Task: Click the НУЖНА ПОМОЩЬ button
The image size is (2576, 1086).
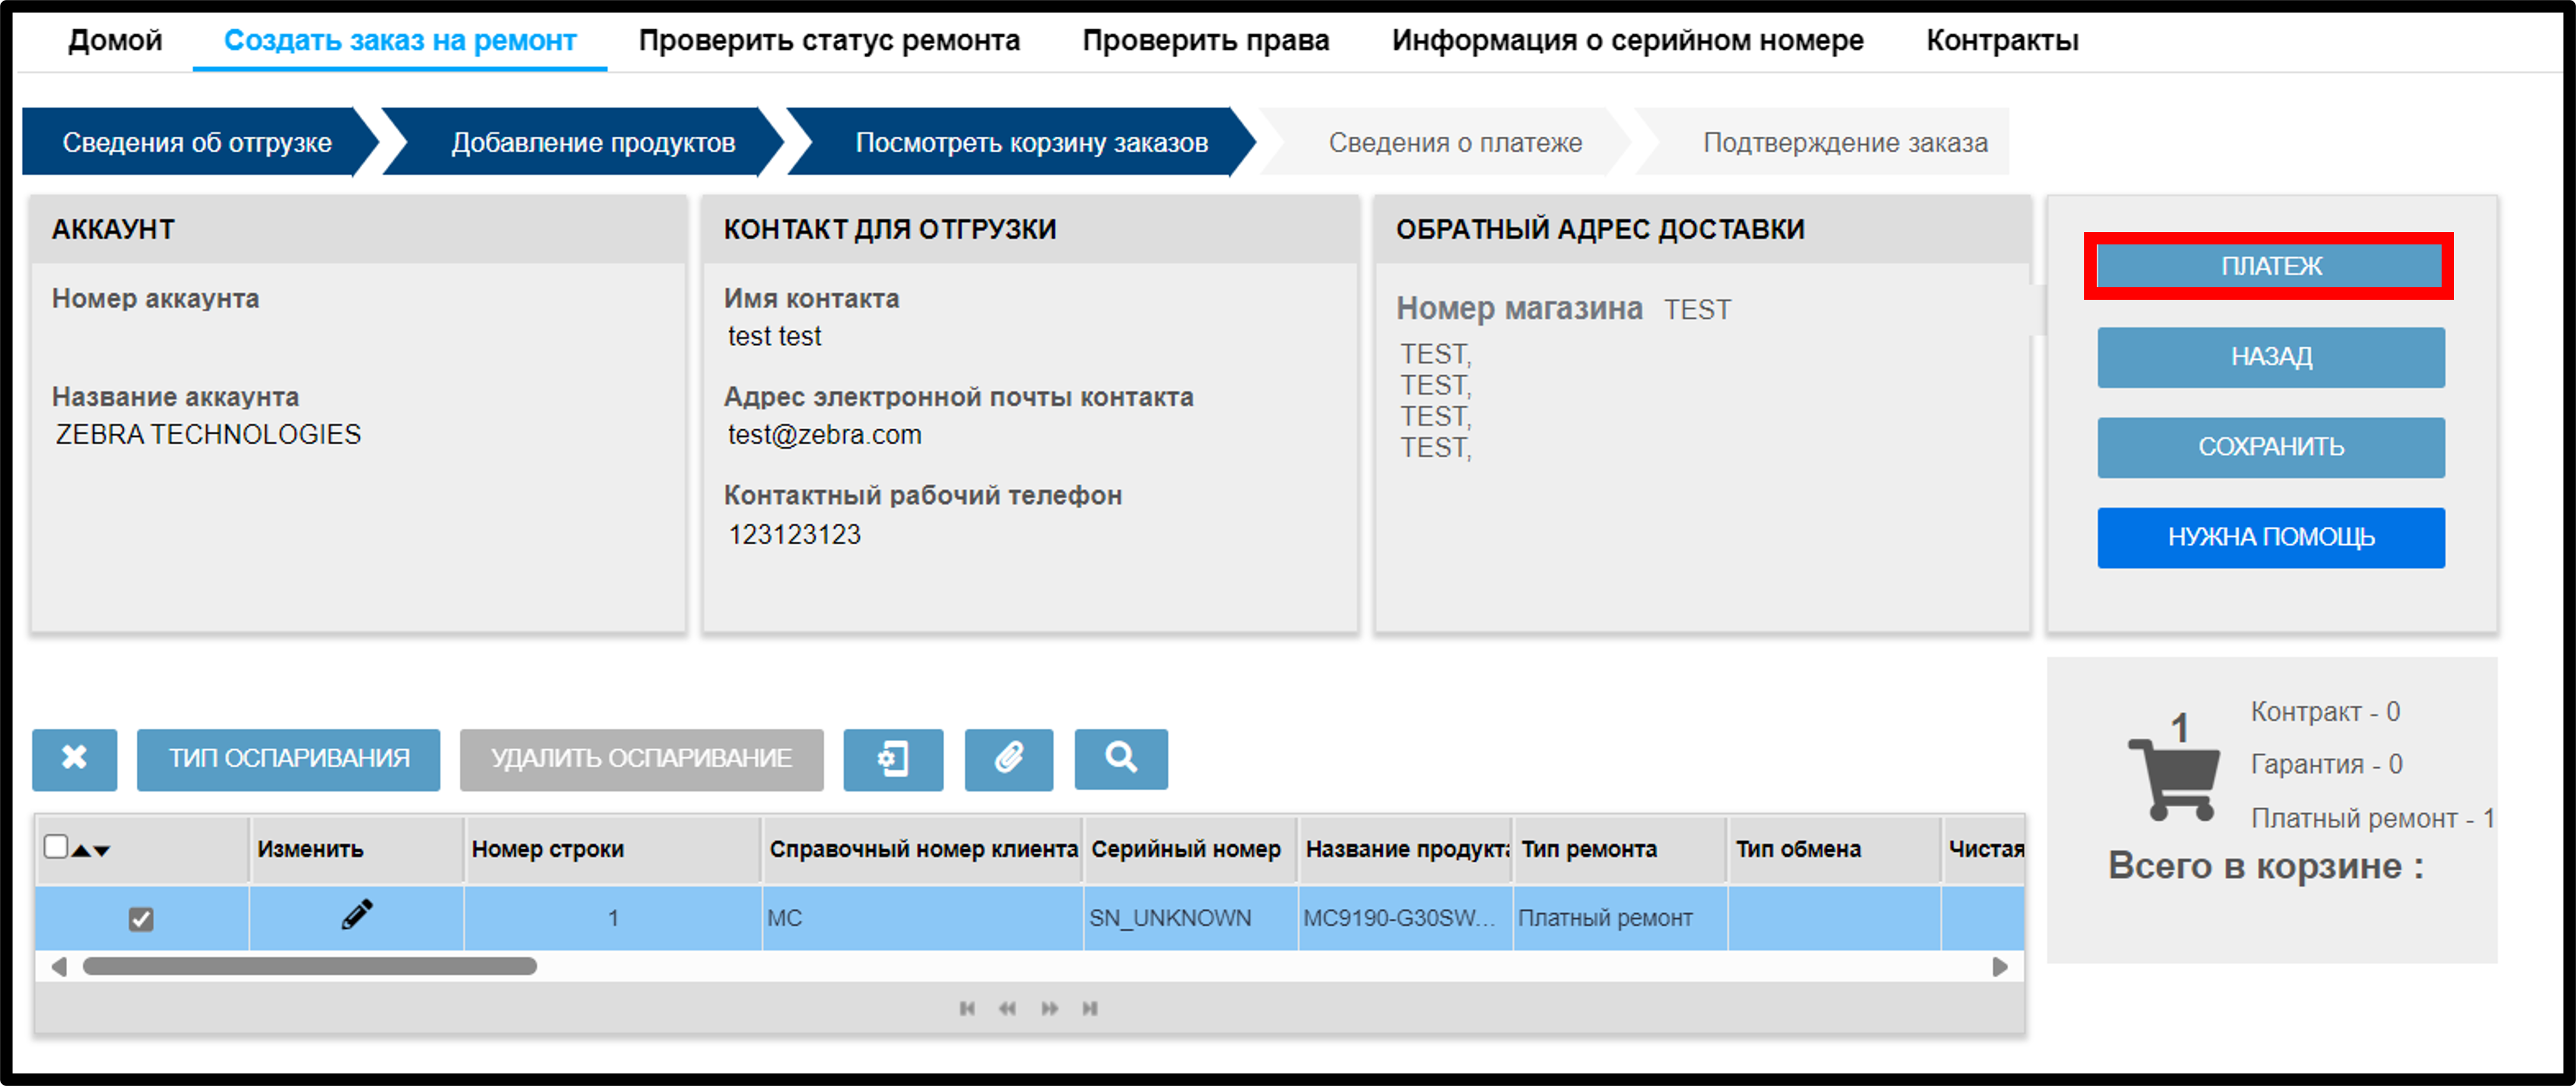Action: click(2270, 537)
